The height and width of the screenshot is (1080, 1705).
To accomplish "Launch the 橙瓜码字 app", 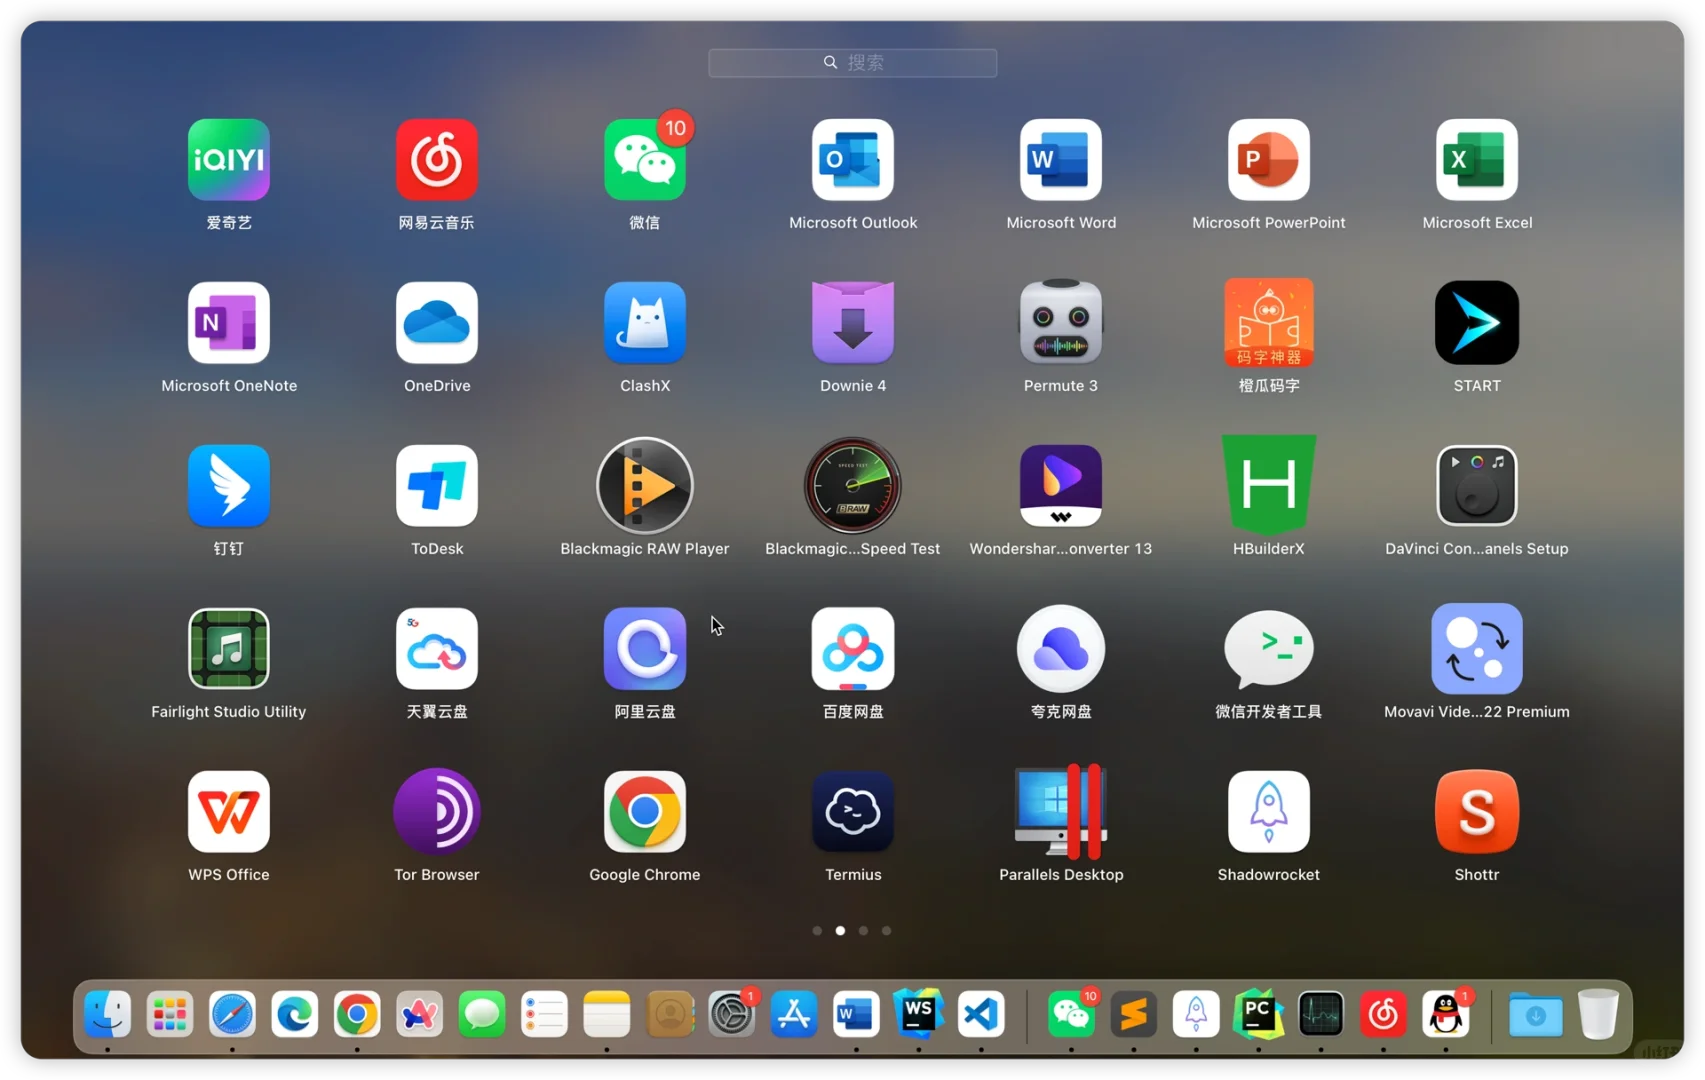I will point(1269,323).
